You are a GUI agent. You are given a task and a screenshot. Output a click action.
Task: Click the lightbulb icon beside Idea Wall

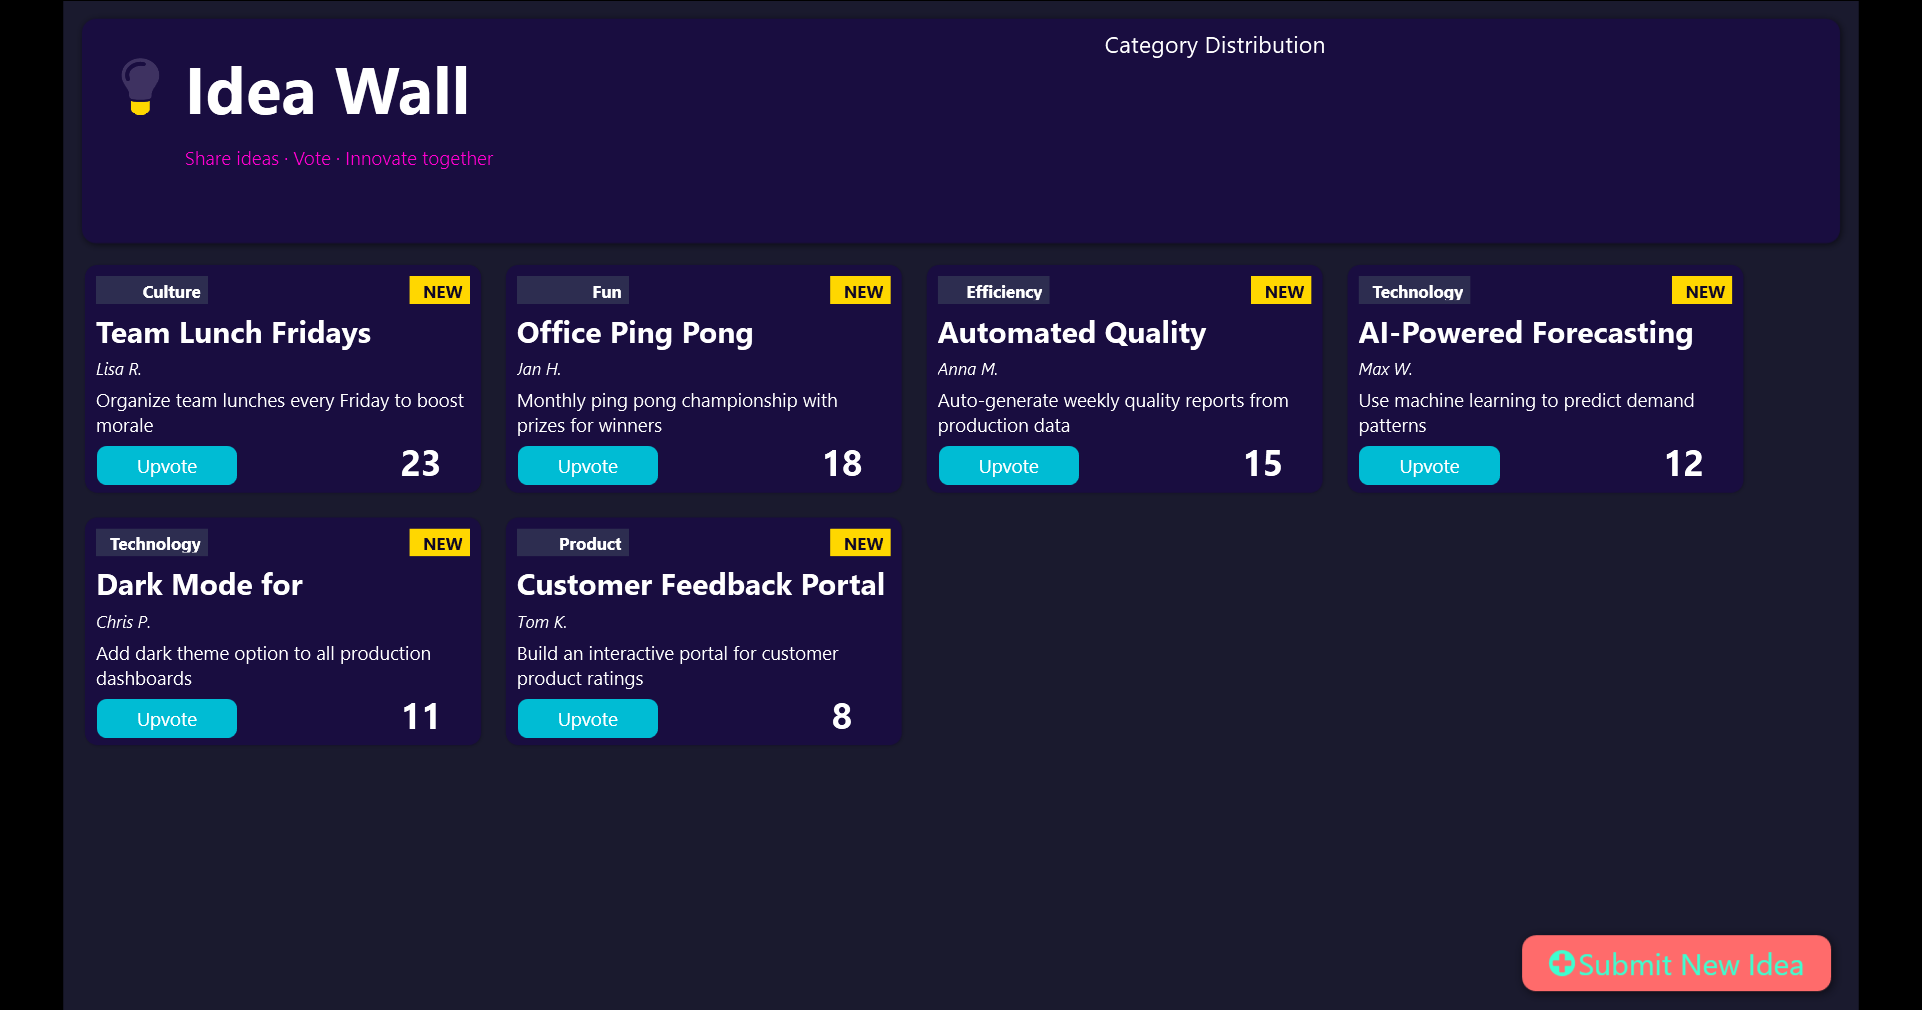pos(139,88)
